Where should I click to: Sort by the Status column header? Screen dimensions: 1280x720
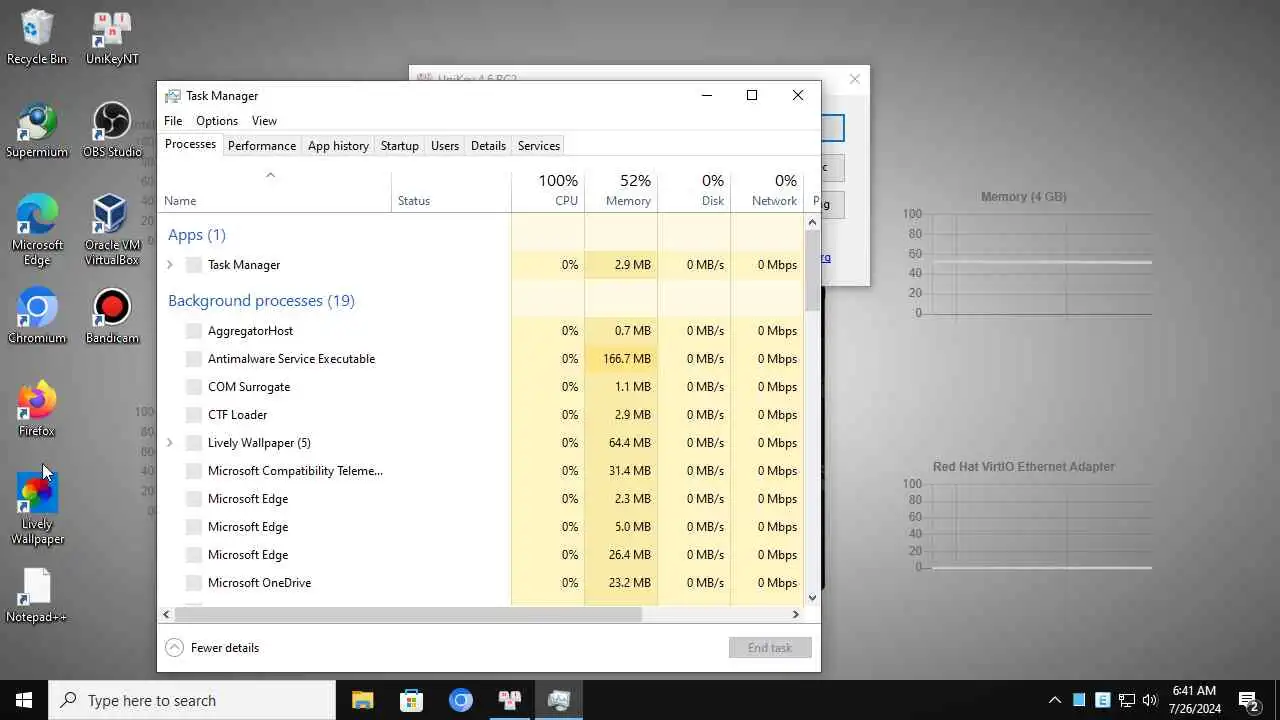(451, 191)
